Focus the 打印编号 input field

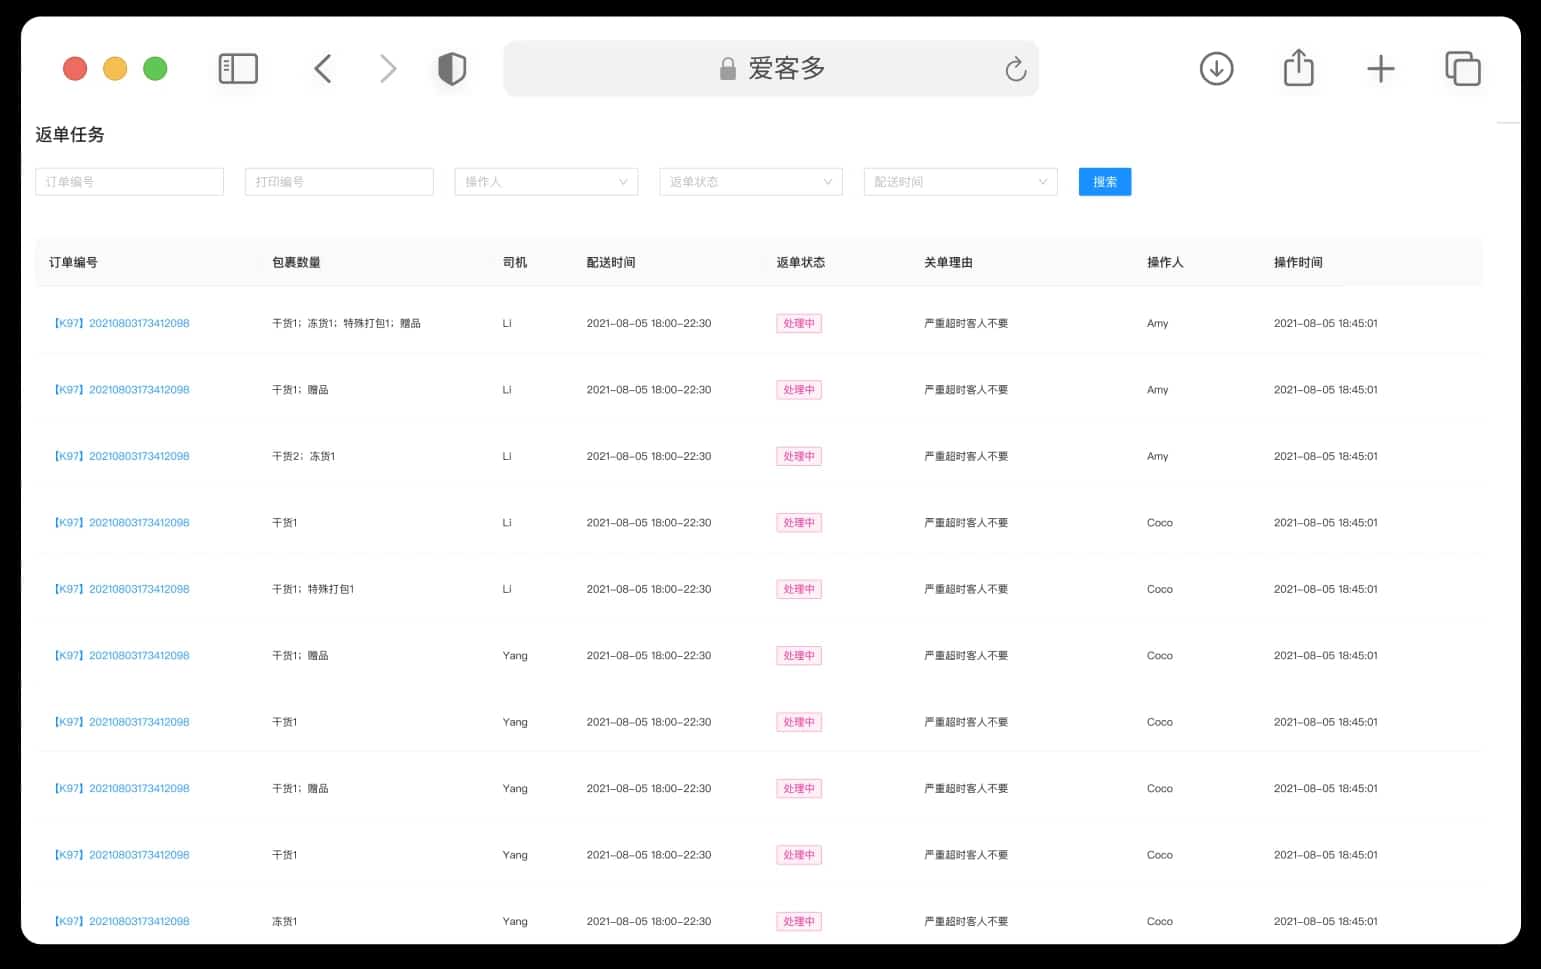click(339, 182)
